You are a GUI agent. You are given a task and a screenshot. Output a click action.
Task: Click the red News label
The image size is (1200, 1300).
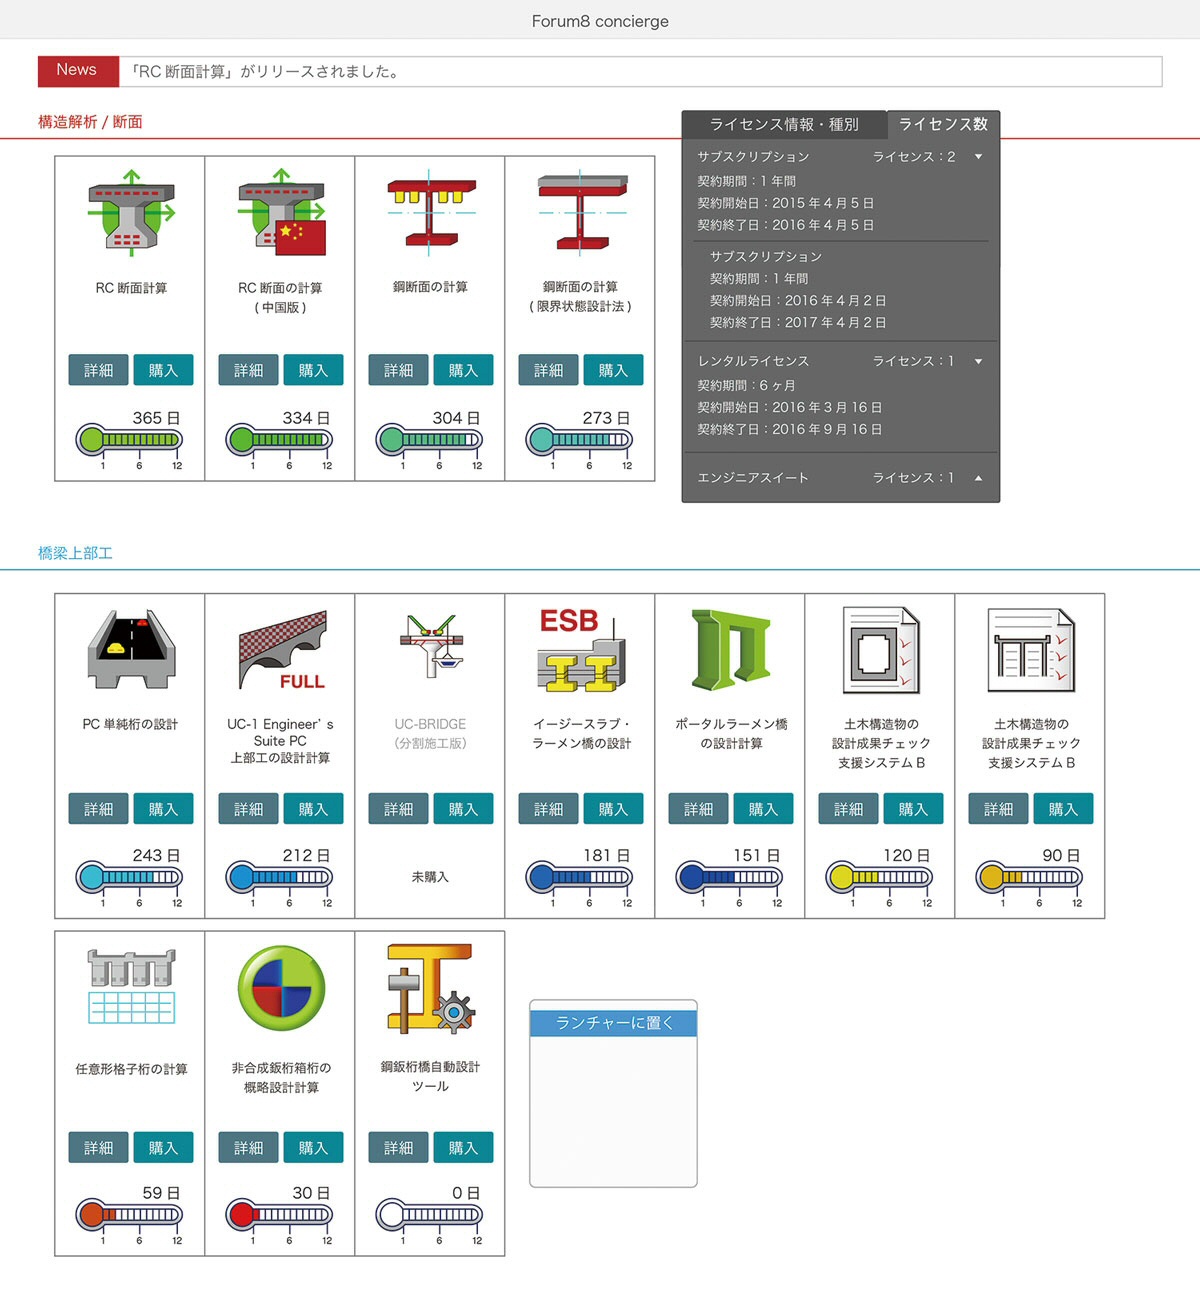click(77, 71)
